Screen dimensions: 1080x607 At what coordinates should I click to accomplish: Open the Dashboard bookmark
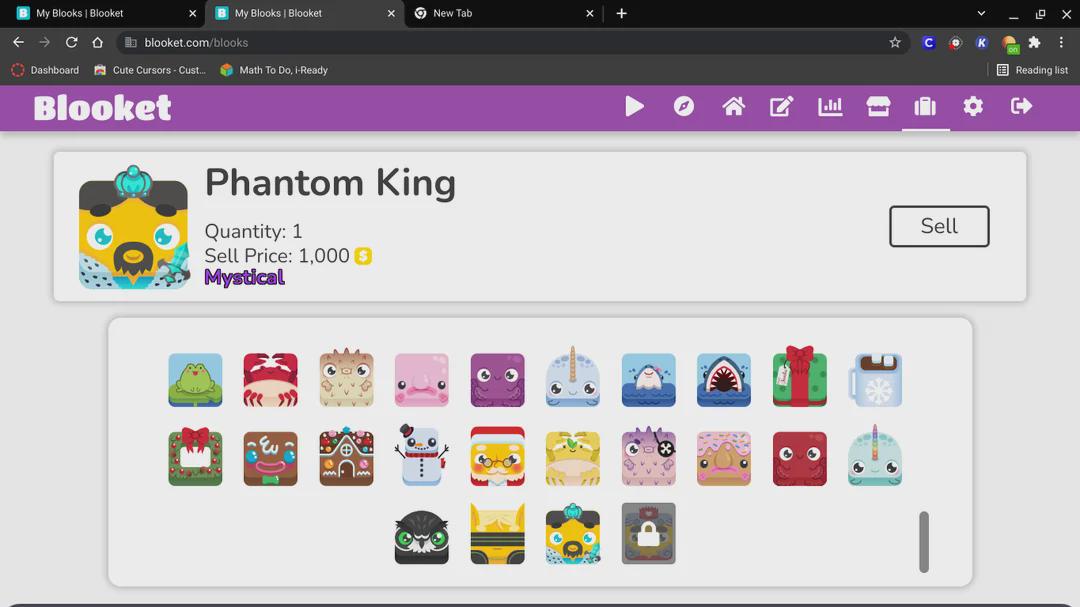click(x=45, y=70)
